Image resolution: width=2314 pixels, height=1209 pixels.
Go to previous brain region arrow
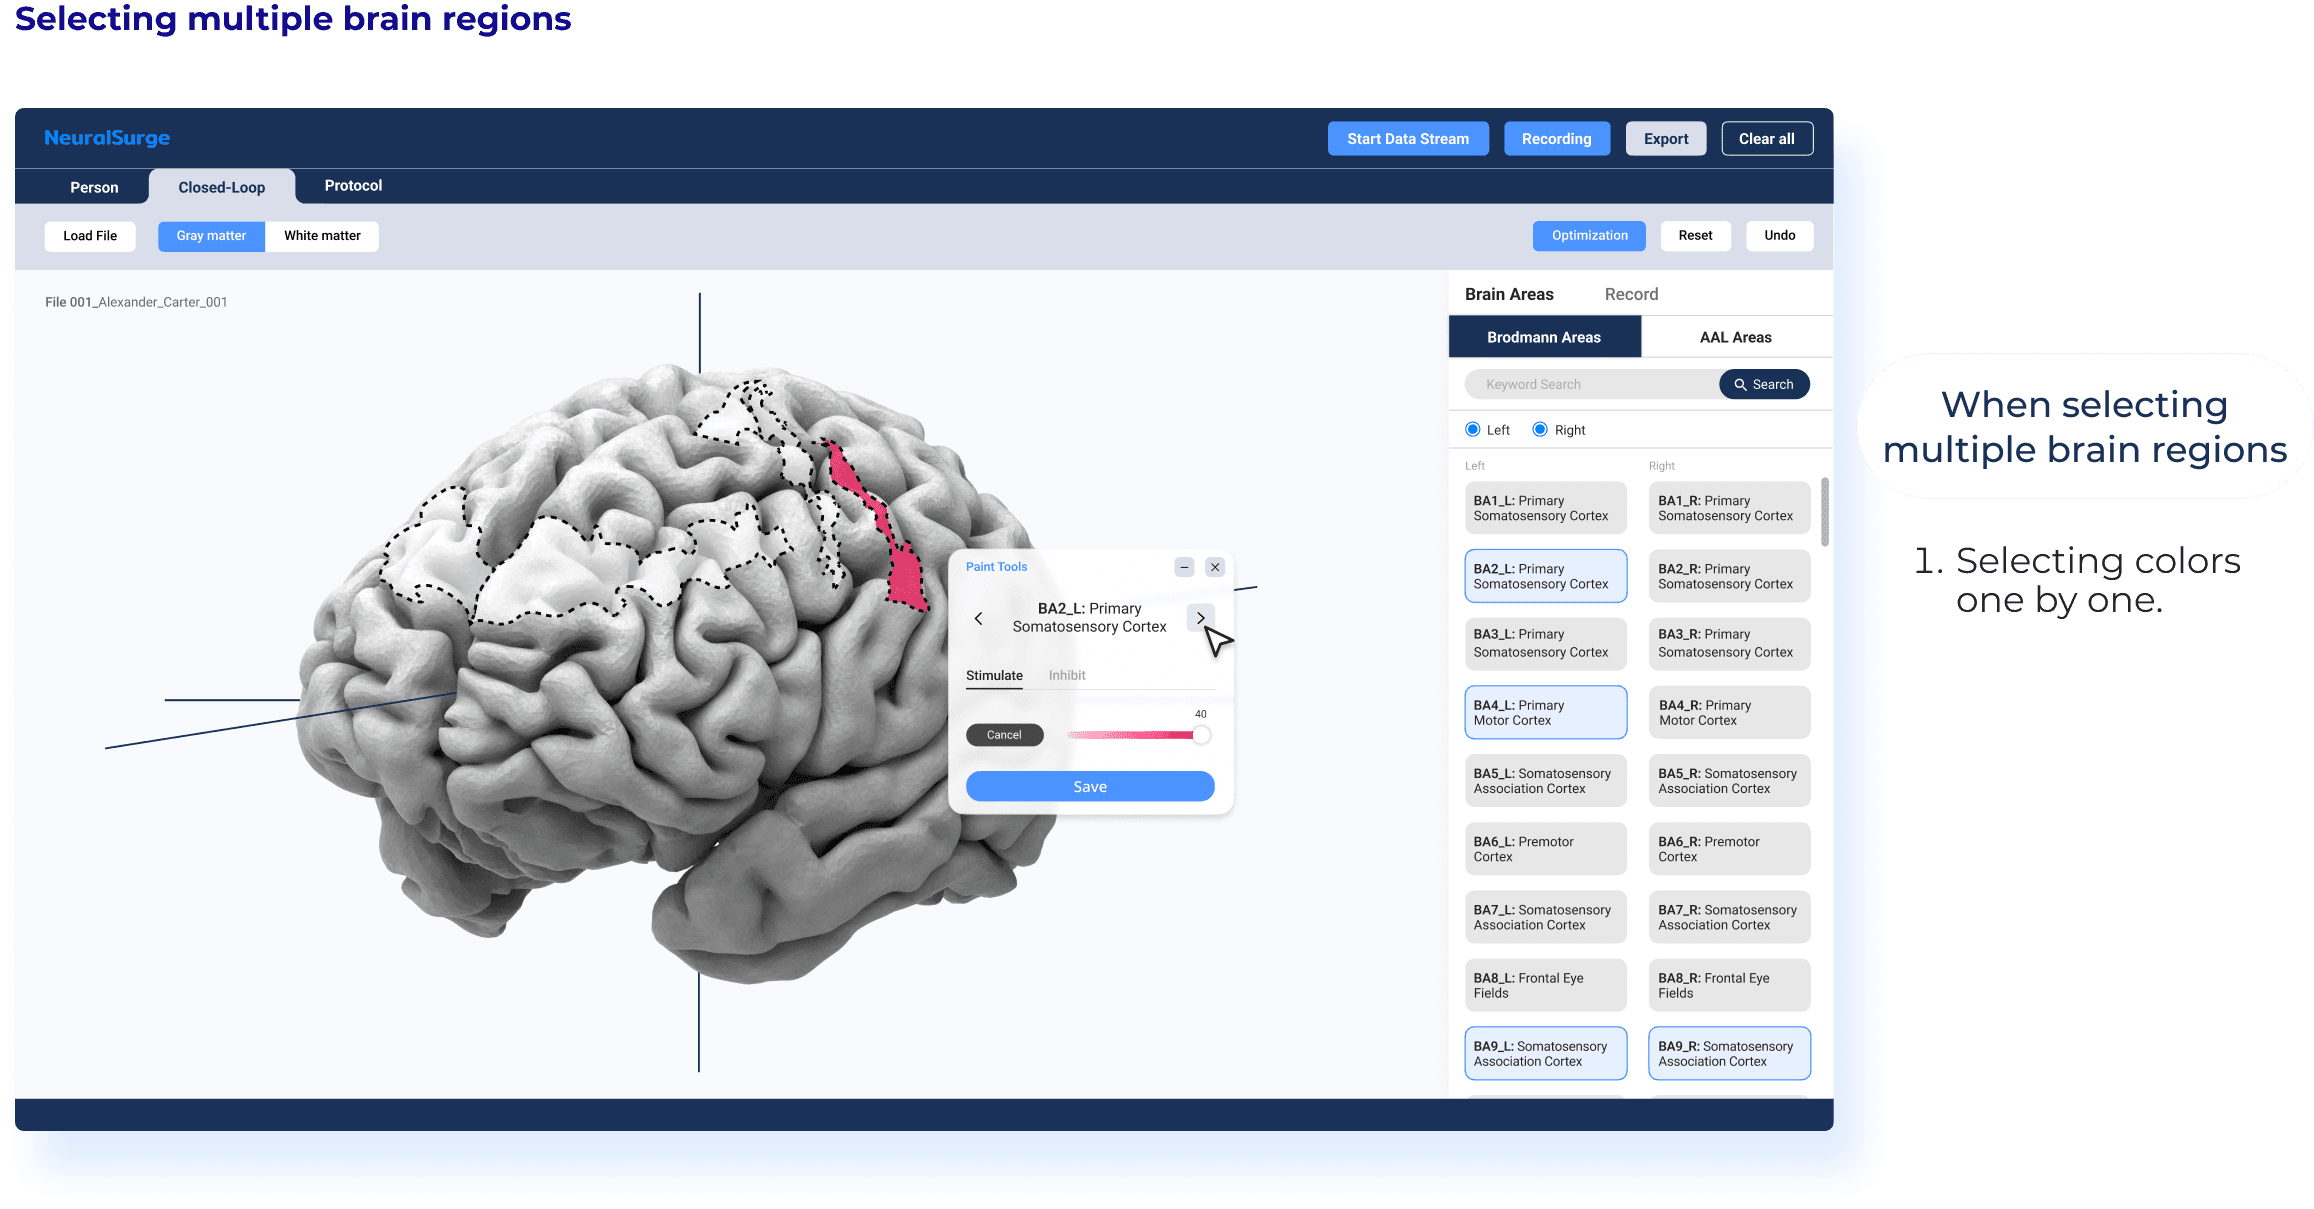[978, 618]
